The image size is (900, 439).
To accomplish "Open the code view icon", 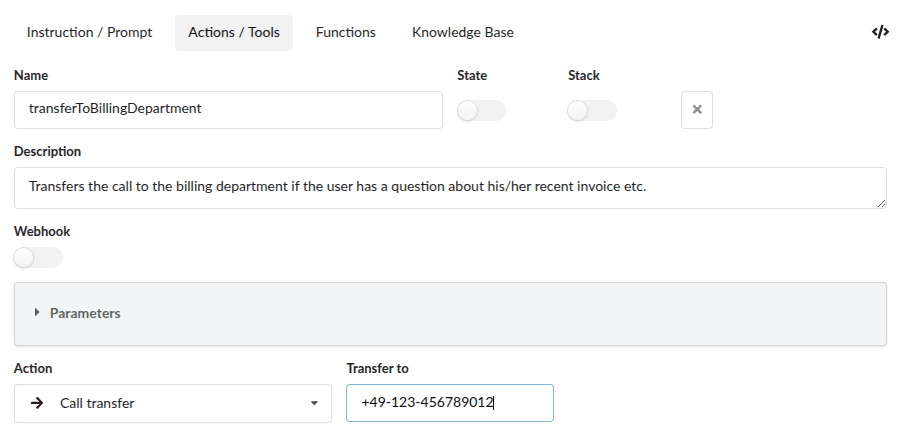I will pyautogui.click(x=880, y=32).
